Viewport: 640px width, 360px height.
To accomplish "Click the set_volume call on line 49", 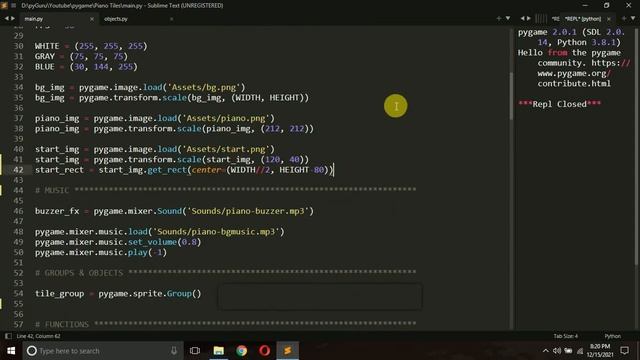I will [x=152, y=242].
